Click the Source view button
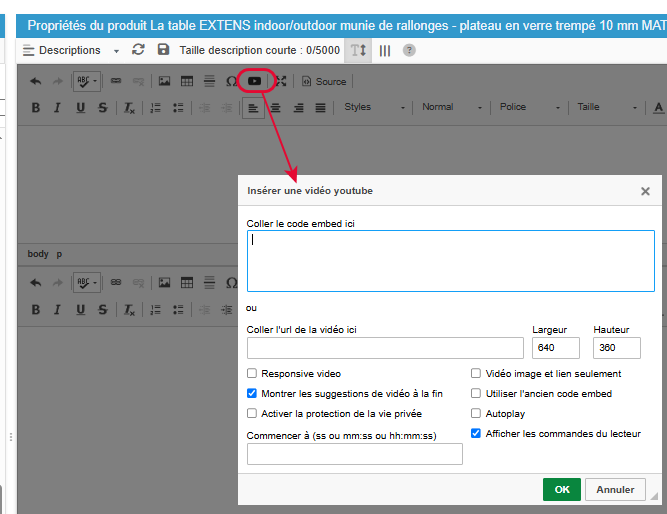 point(324,81)
